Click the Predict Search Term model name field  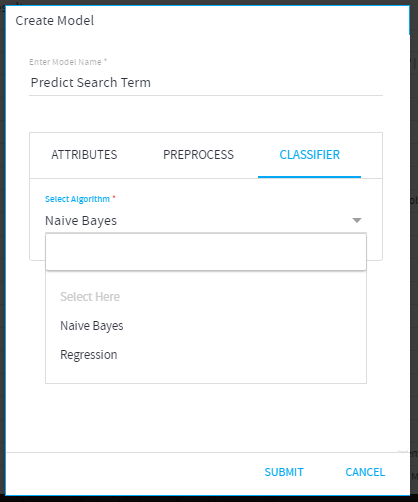pyautogui.click(x=206, y=83)
